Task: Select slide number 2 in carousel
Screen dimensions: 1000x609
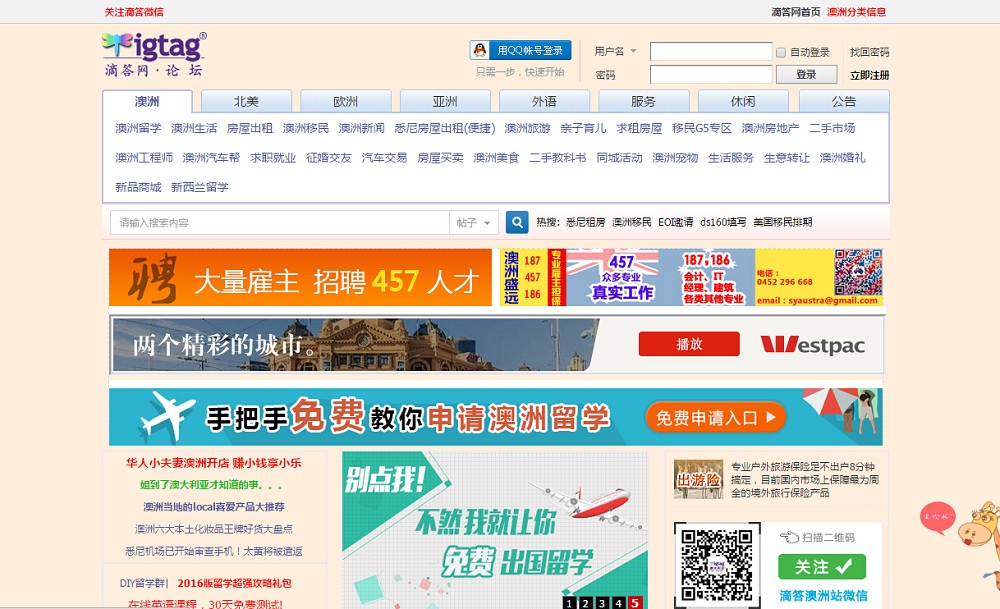Action: (585, 603)
